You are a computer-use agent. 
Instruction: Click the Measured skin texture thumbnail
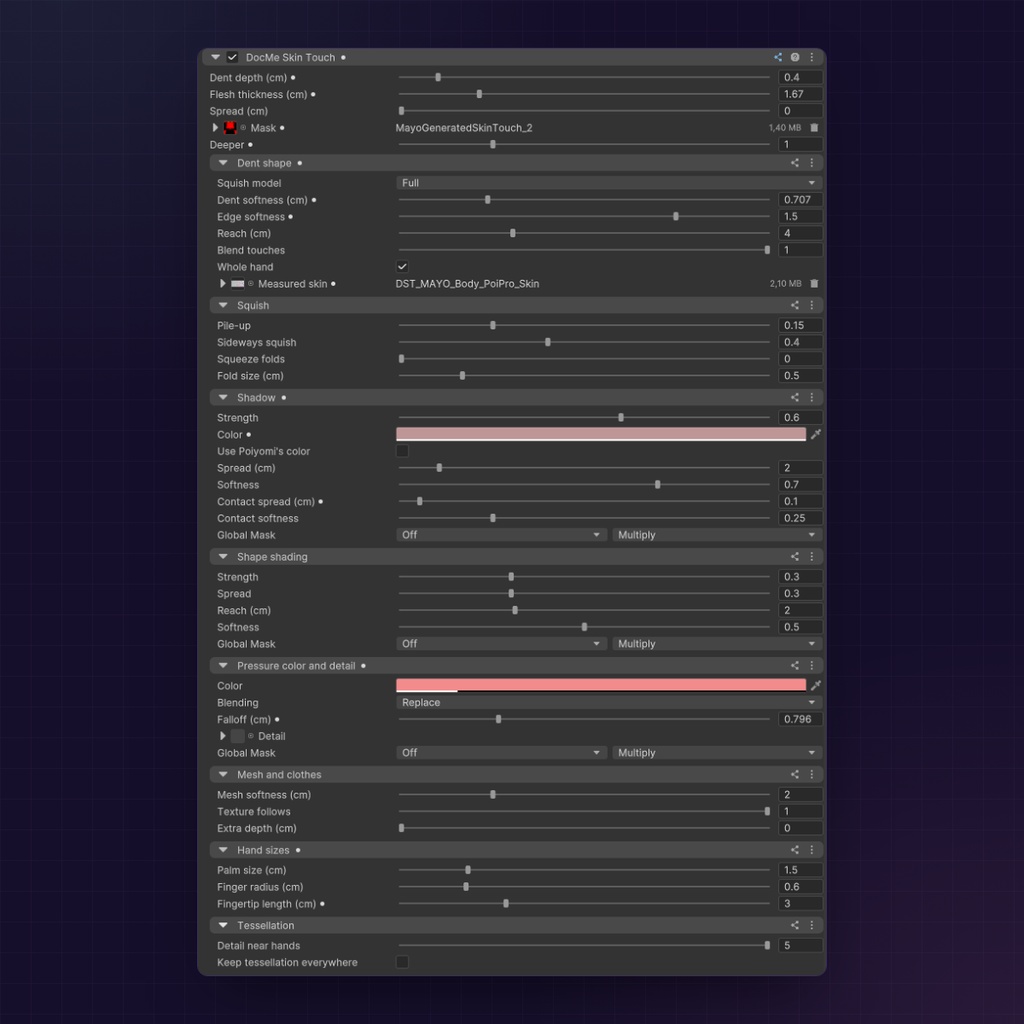[x=238, y=283]
